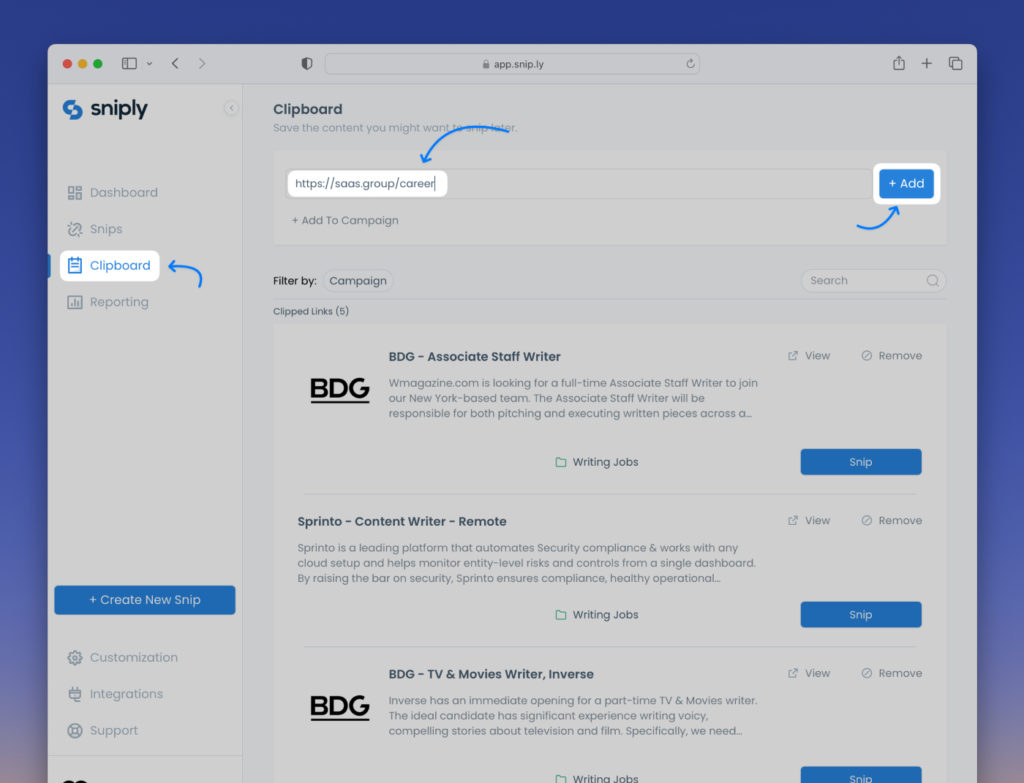Viewport: 1024px width, 783px height.
Task: Click the Integrations plug icon
Action: tap(74, 694)
